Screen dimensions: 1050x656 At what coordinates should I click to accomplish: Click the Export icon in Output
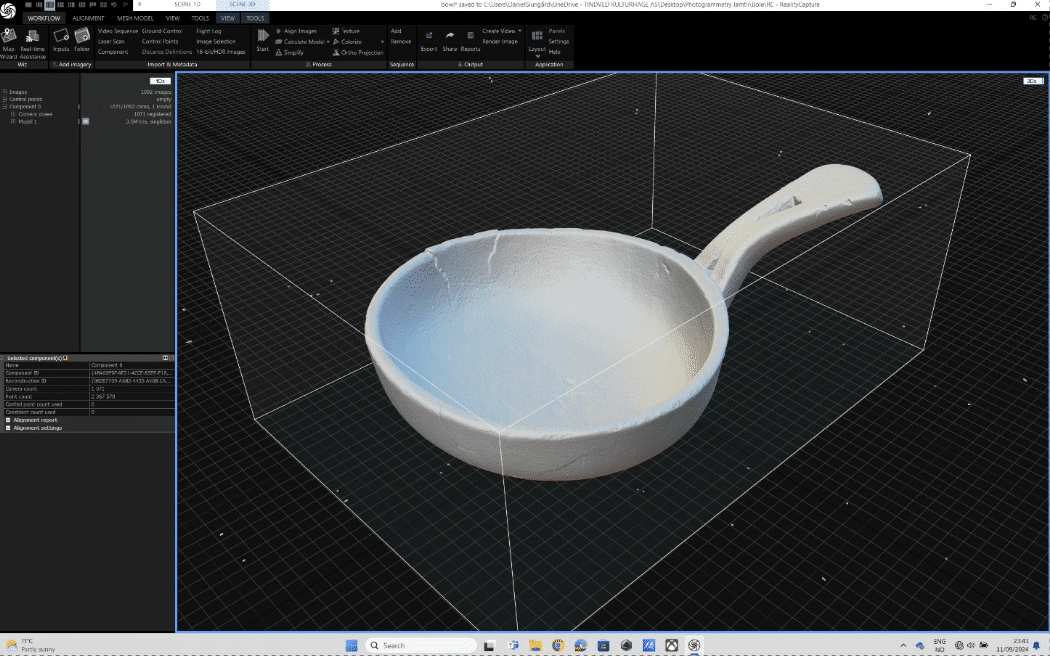[x=429, y=36]
